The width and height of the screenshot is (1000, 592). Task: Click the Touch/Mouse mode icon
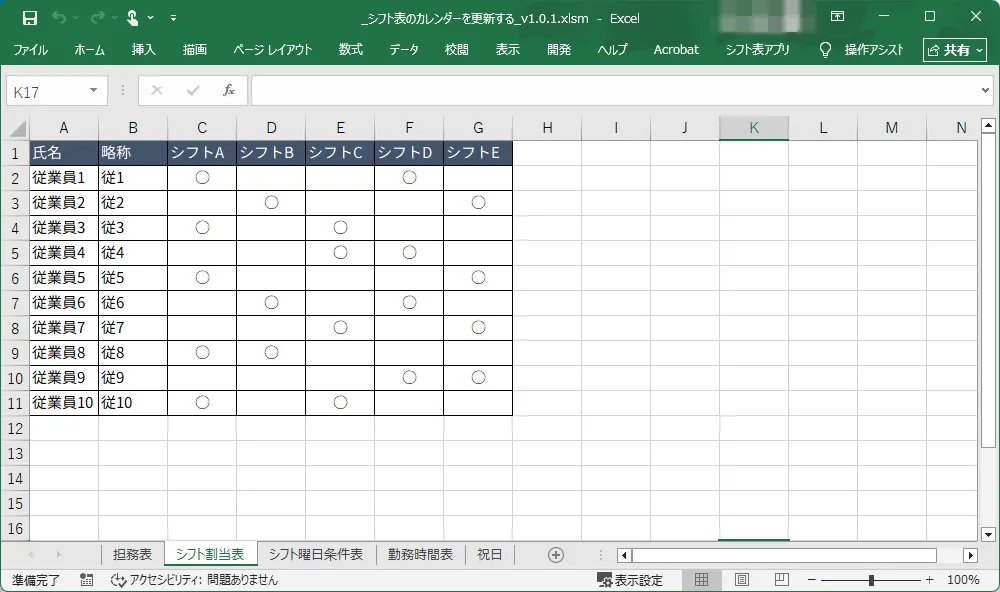133,18
